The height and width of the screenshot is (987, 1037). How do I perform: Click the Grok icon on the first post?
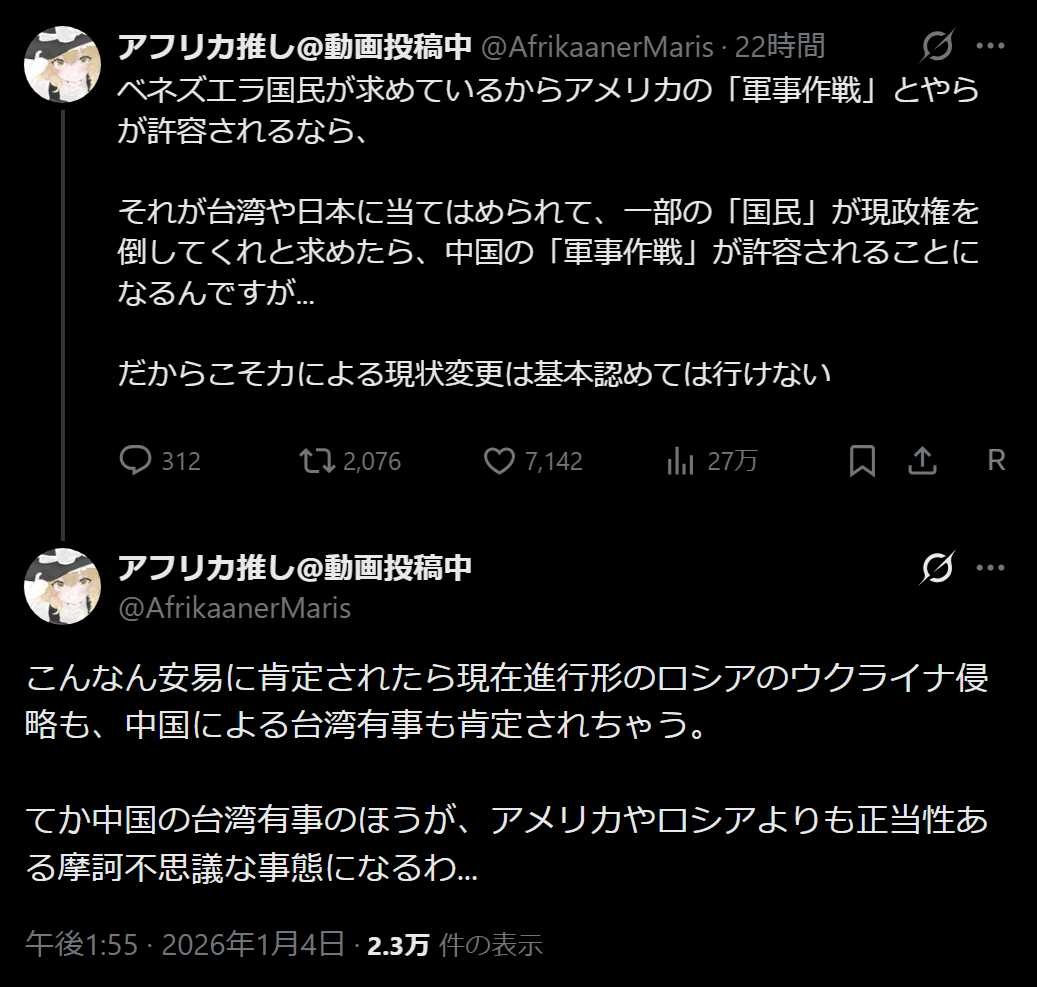pos(938,46)
